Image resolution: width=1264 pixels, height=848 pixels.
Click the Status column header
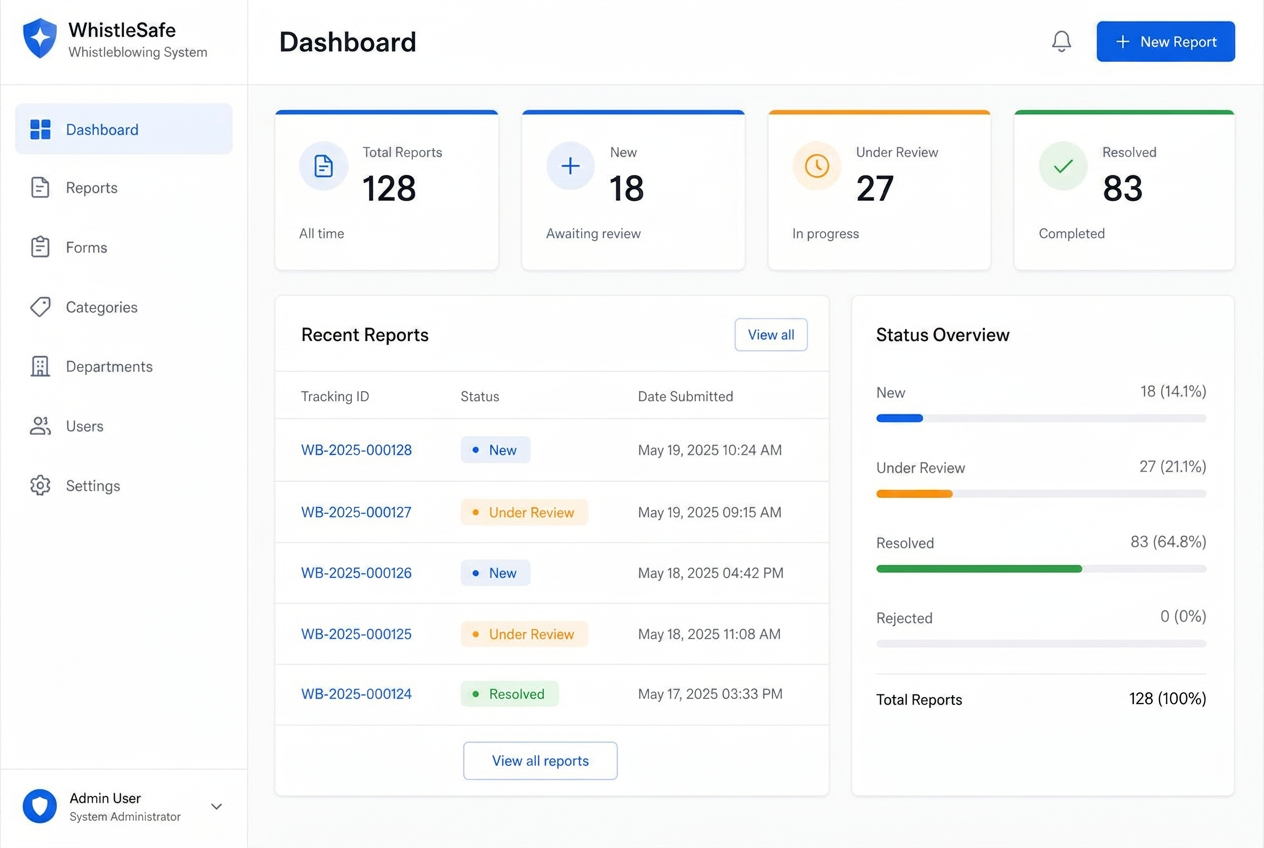[x=480, y=397]
